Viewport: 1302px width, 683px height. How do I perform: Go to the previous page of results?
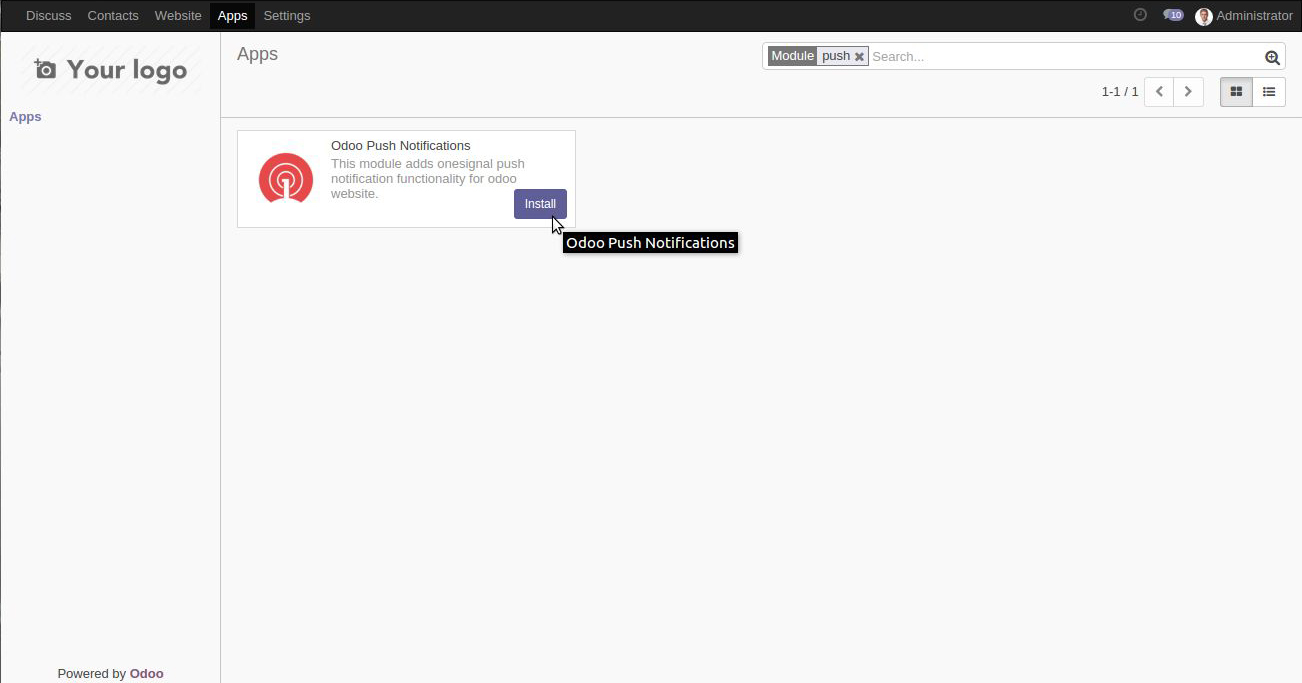(x=1159, y=92)
